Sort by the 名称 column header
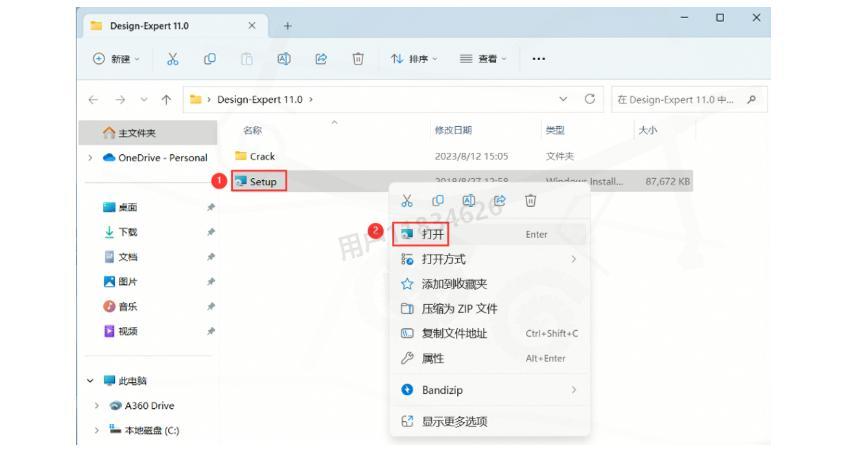The width and height of the screenshot is (841, 453). pos(252,130)
